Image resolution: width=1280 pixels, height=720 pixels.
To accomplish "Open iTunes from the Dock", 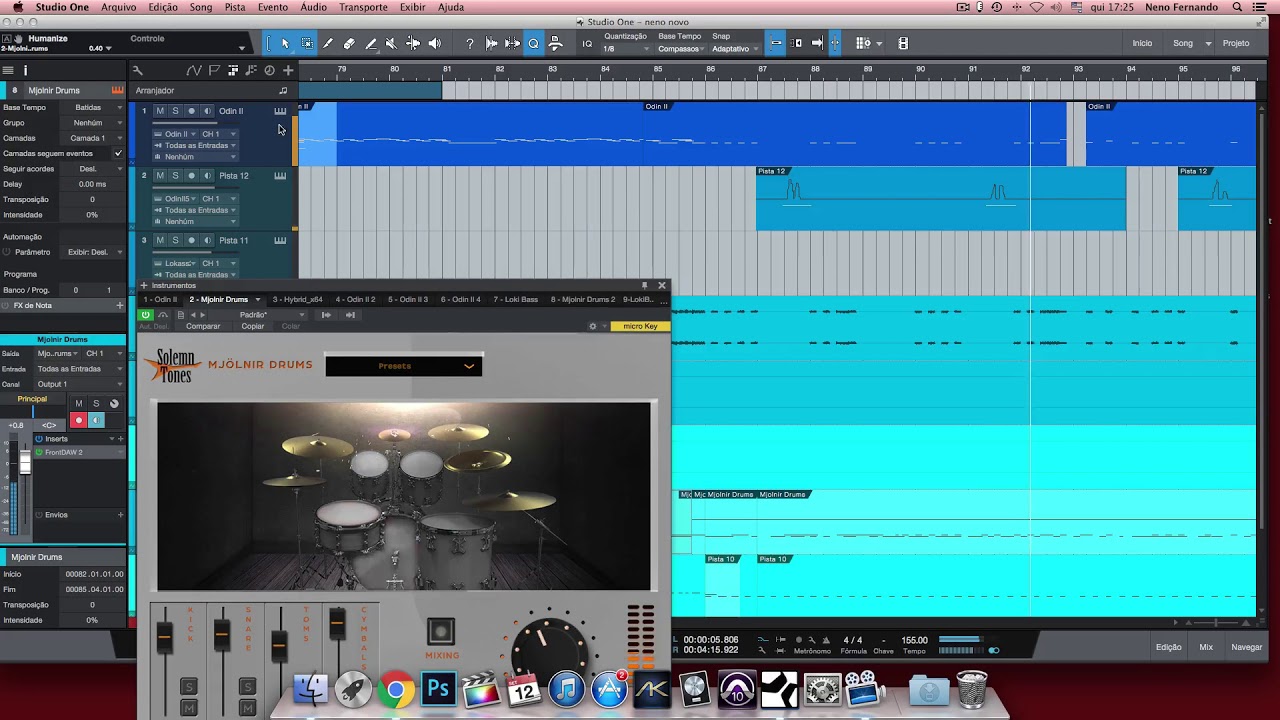I will 566,689.
